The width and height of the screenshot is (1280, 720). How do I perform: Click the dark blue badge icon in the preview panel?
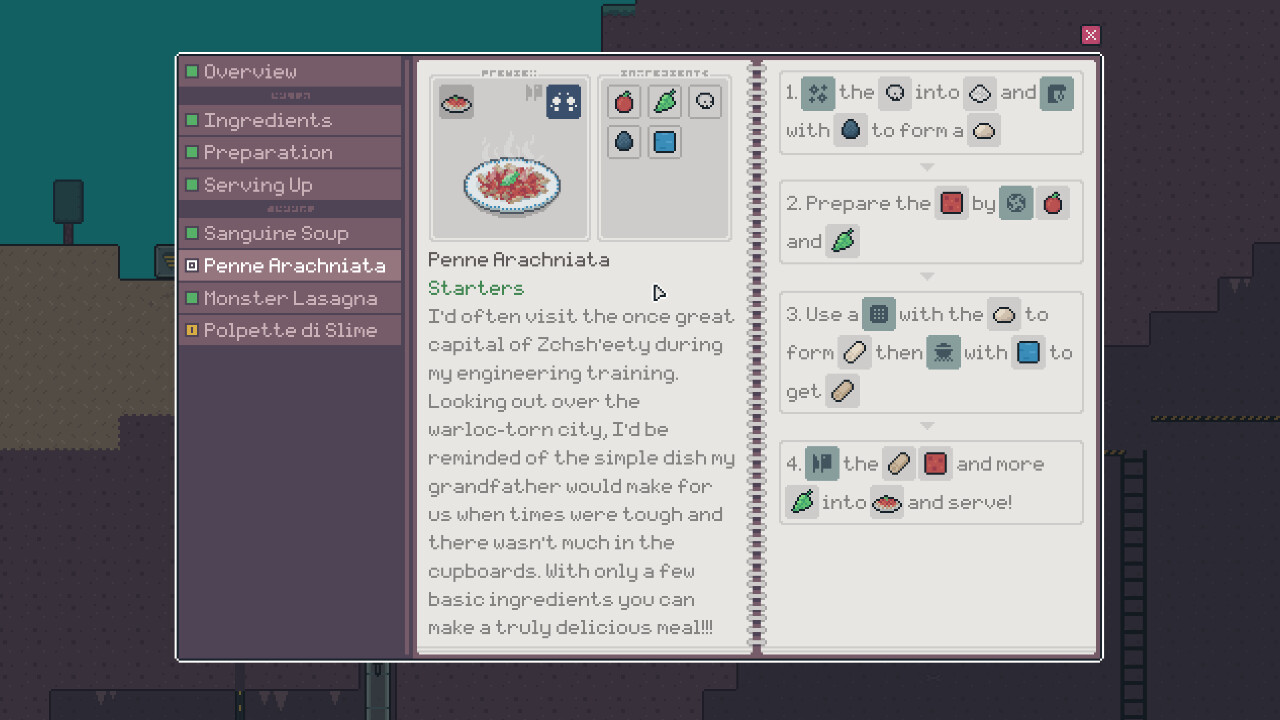click(563, 101)
